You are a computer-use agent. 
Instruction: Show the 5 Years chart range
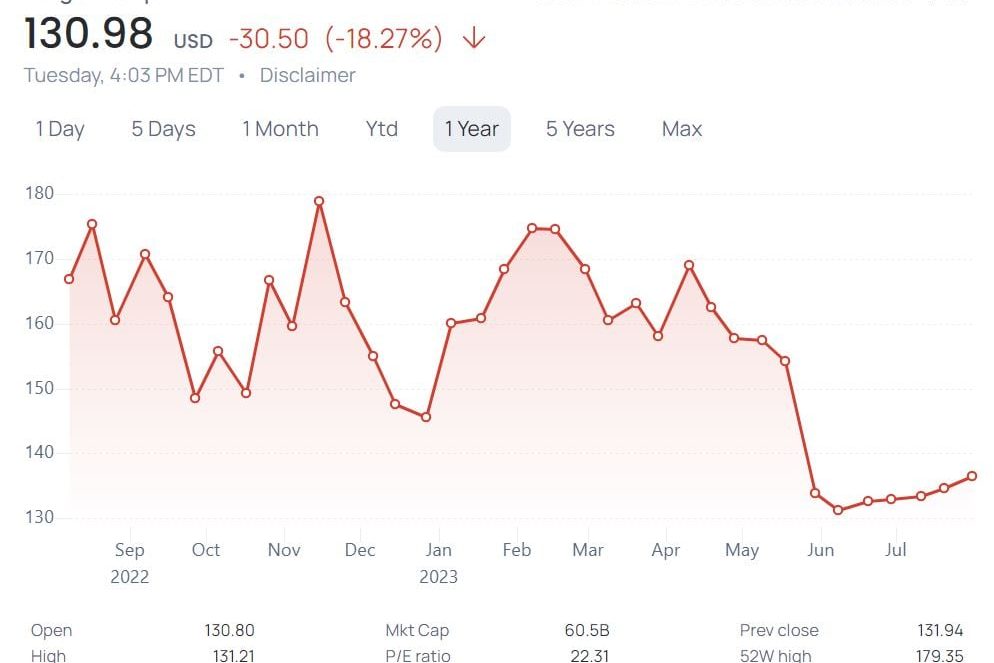click(580, 129)
